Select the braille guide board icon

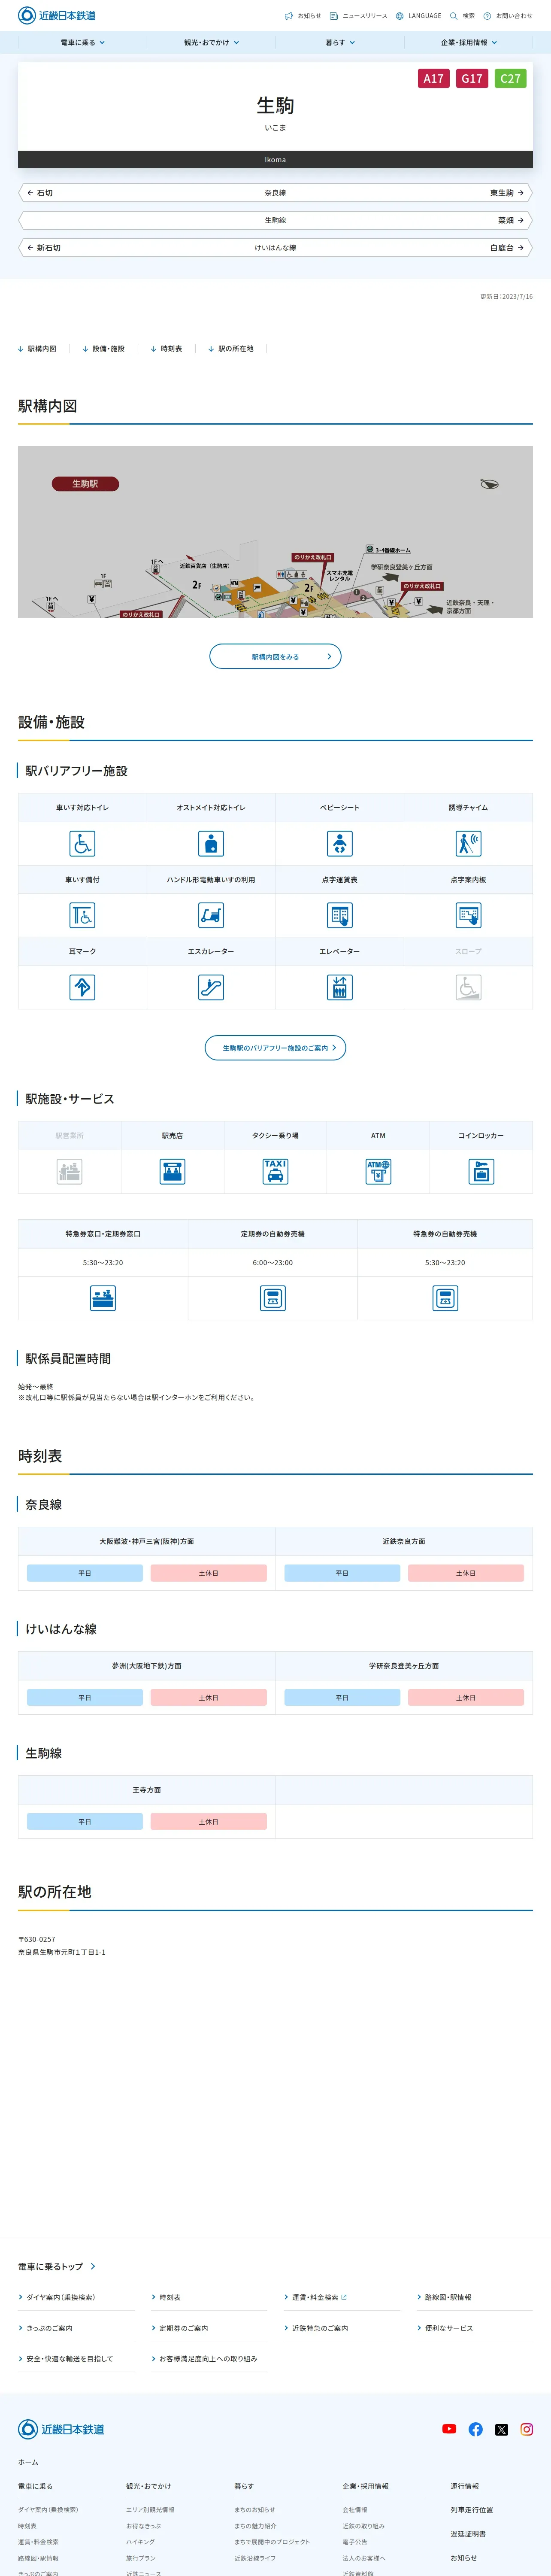click(468, 915)
